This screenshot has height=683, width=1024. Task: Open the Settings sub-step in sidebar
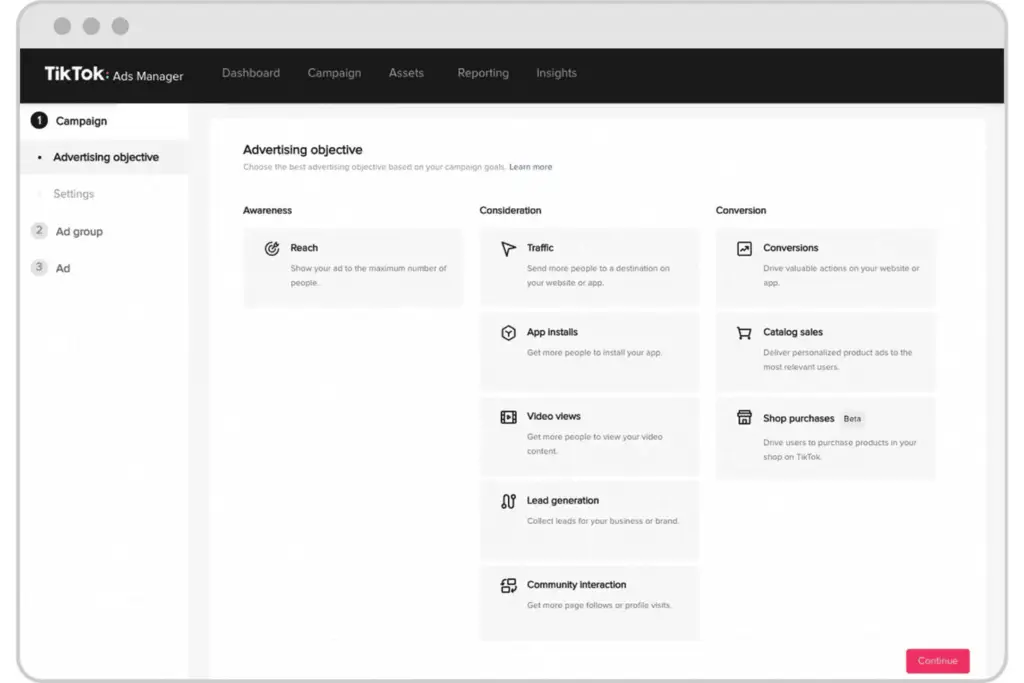pyautogui.click(x=74, y=194)
